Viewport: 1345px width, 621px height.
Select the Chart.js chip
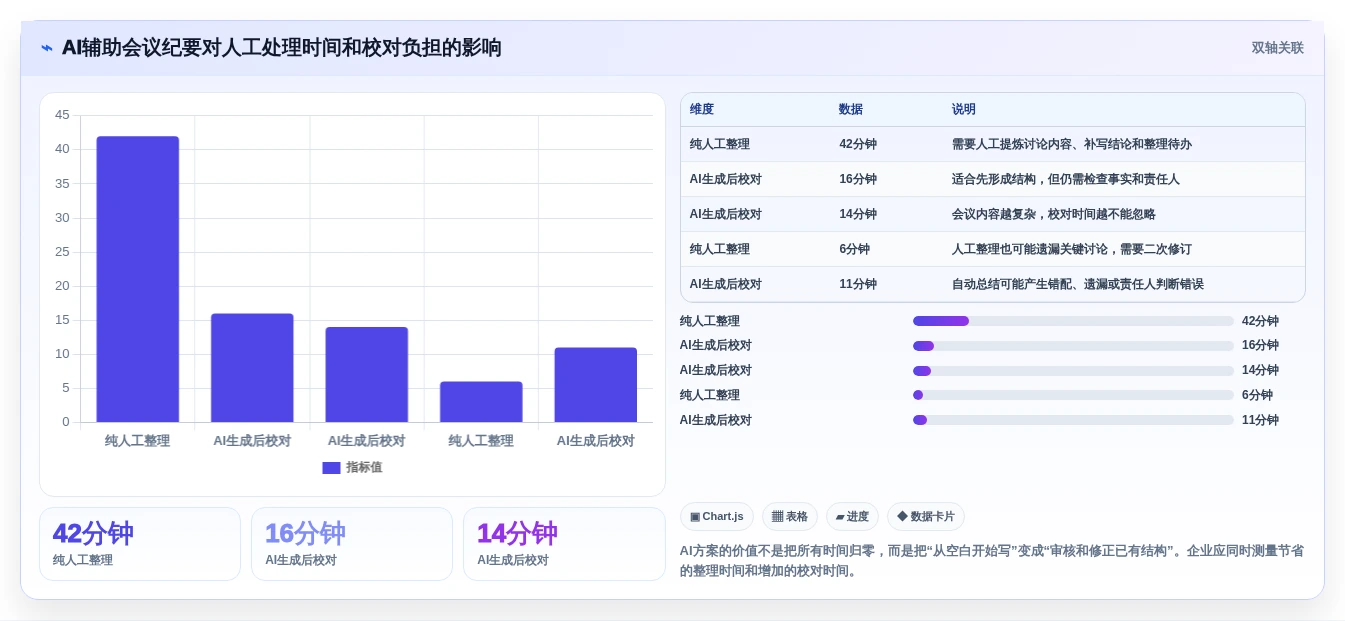716,517
